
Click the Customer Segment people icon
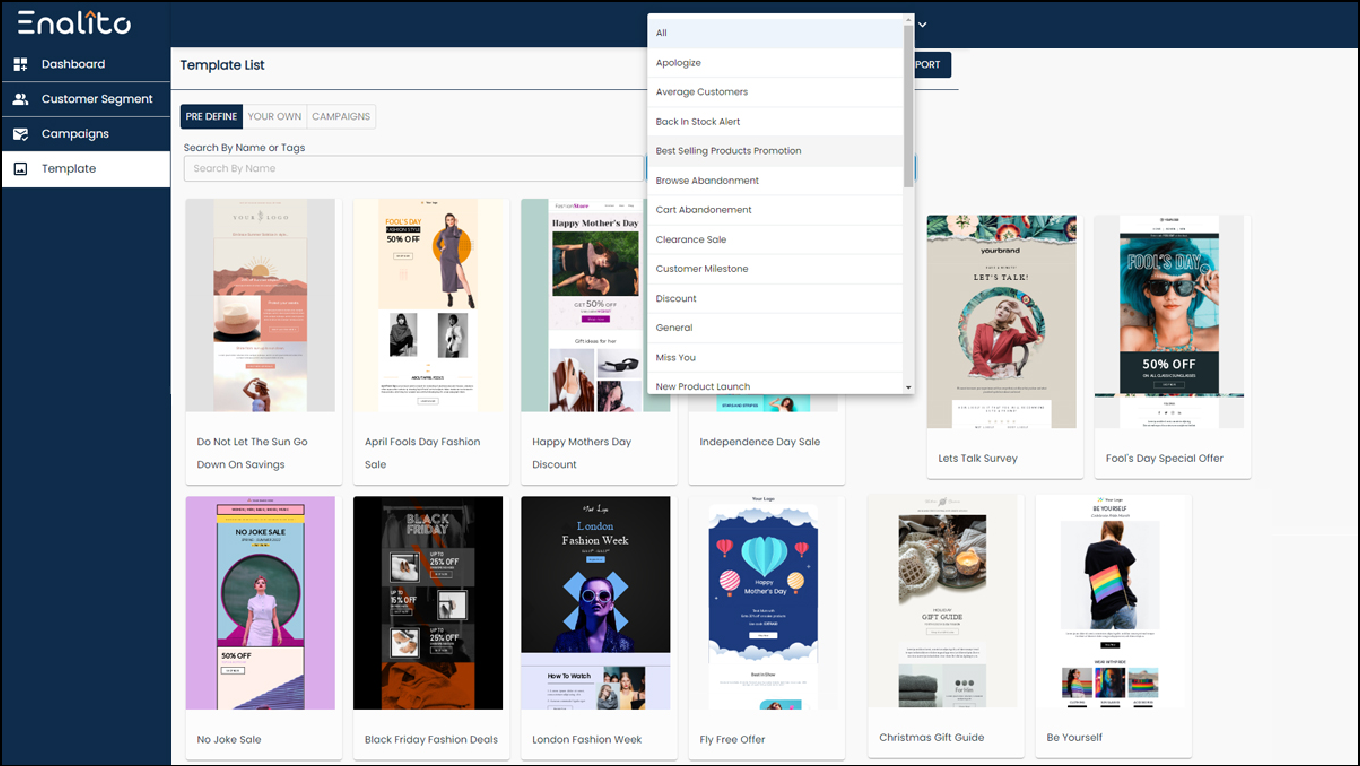point(20,99)
